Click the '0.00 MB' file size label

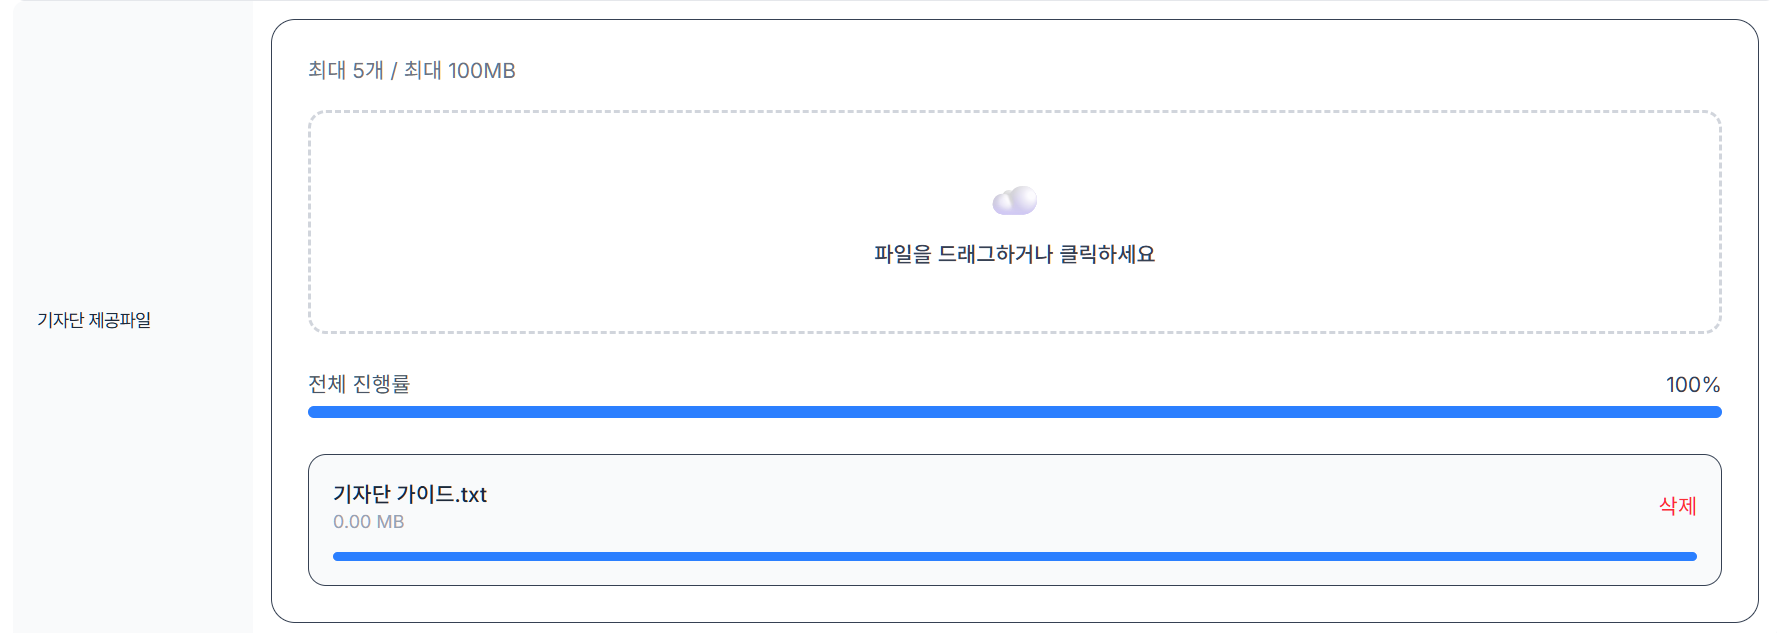pyautogui.click(x=368, y=521)
